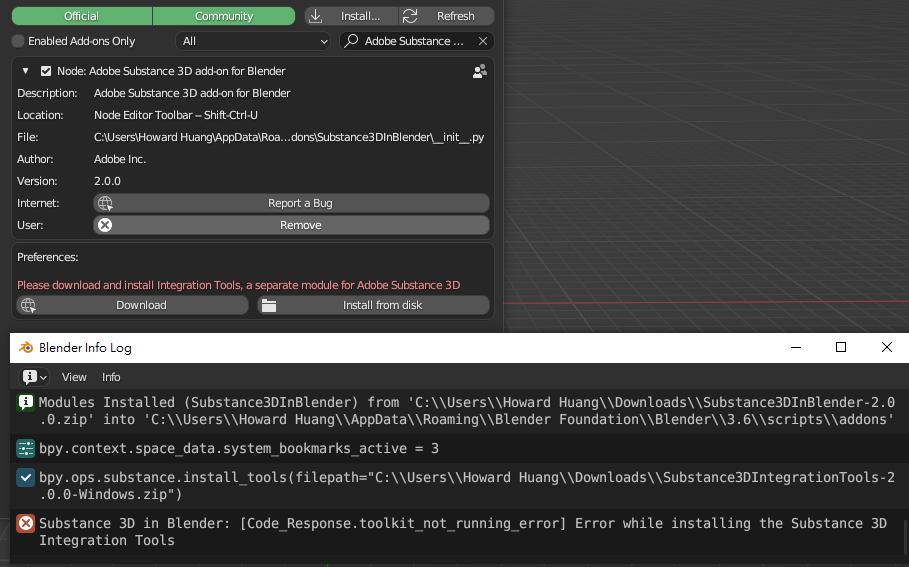Click Download for Integration Tools
Screen dimensions: 909x567
132,306
